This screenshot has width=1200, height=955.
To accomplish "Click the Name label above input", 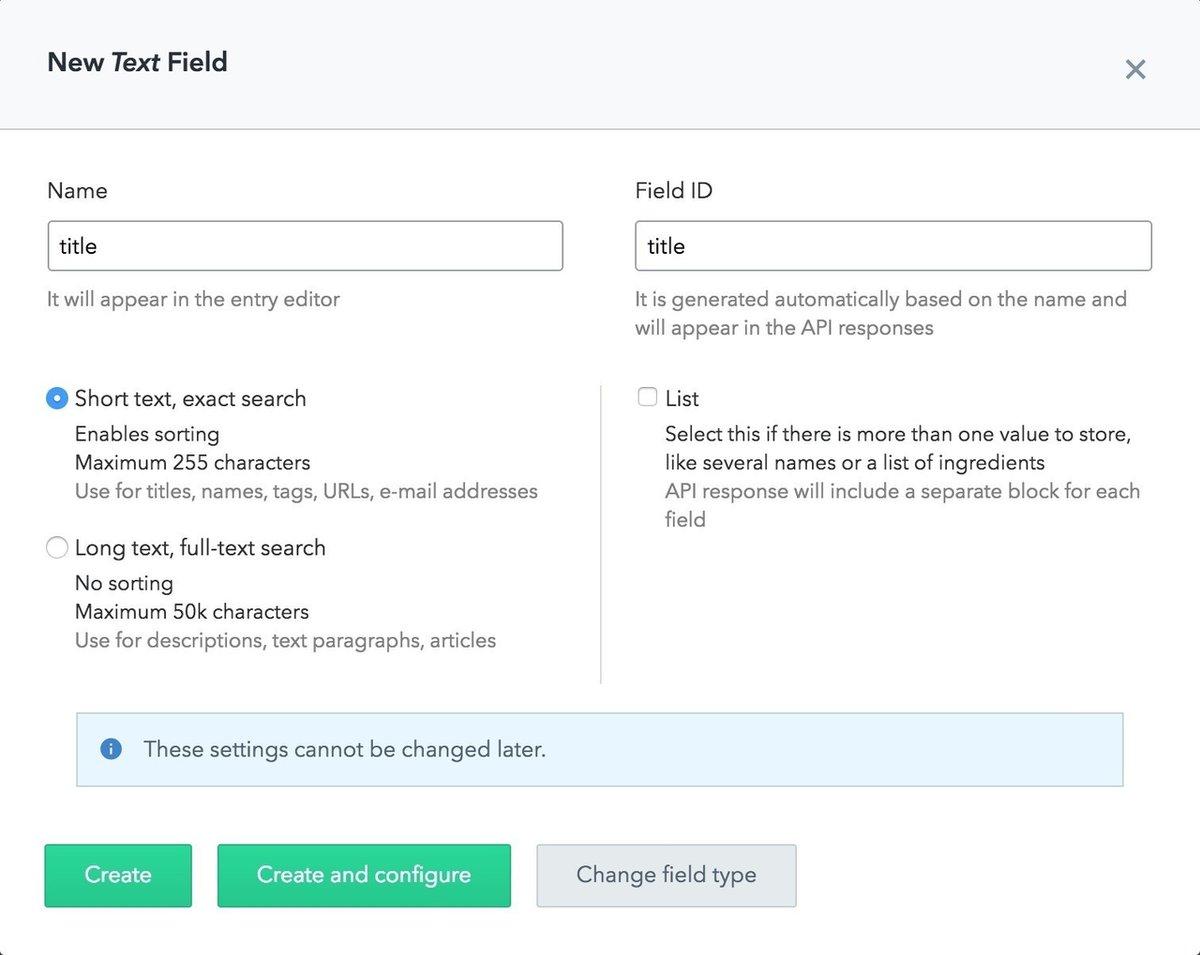I will pyautogui.click(x=77, y=190).
